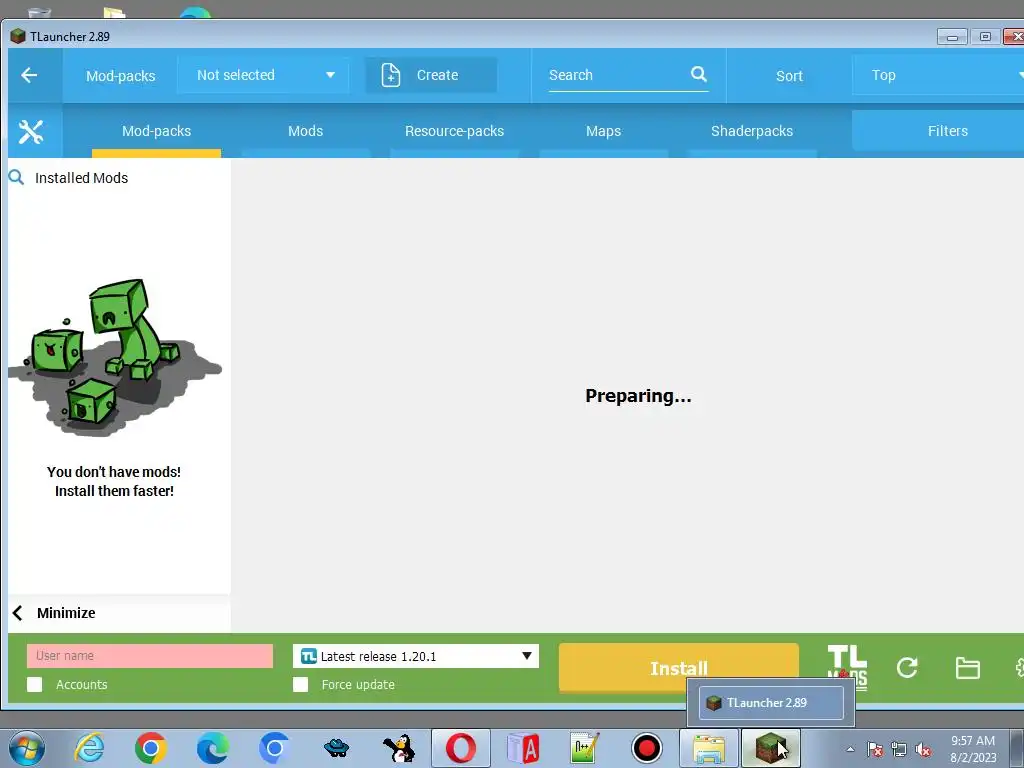
Task: Open the Filters button
Action: click(938, 131)
